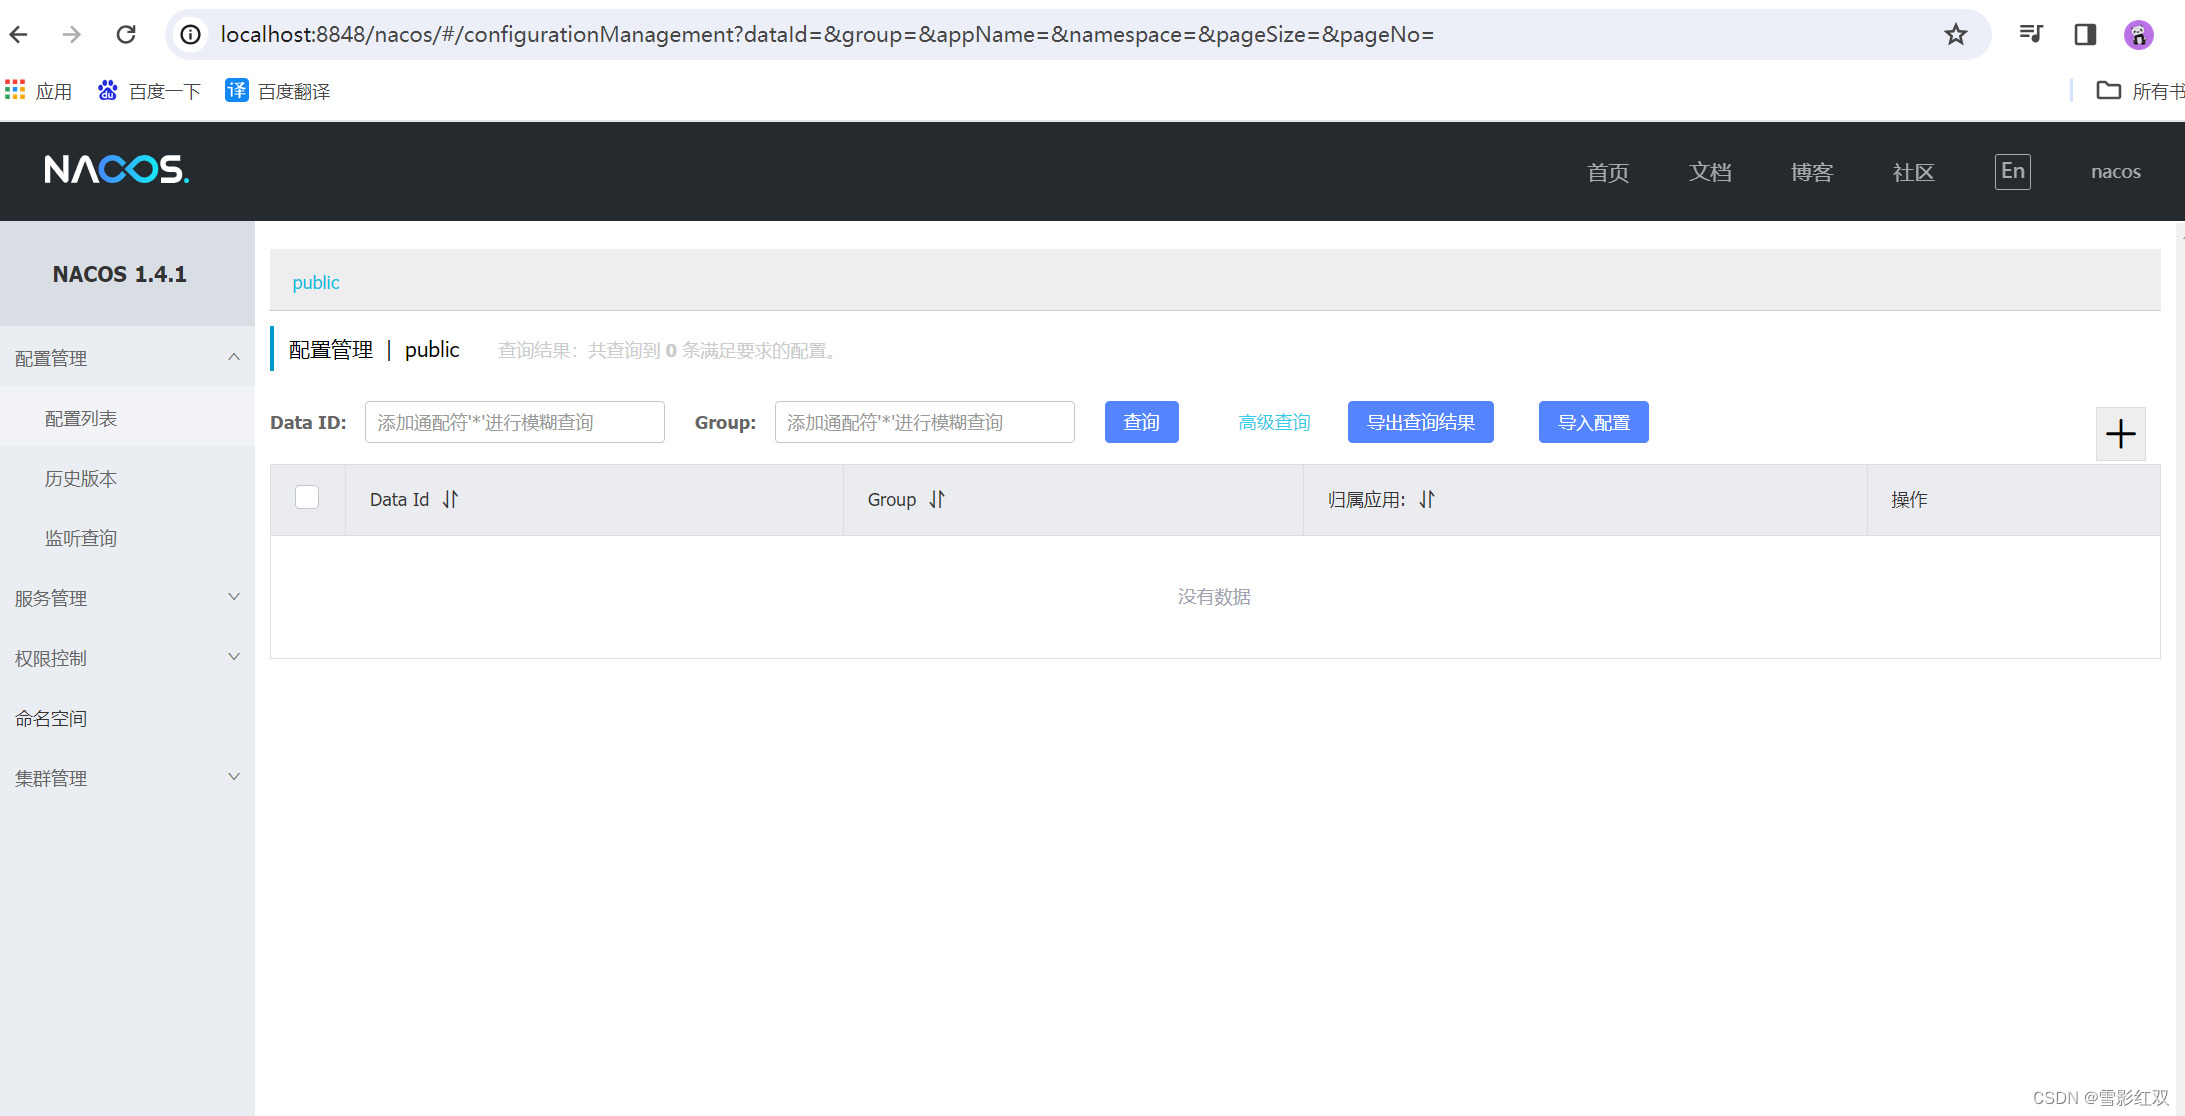Sort by 归属应用 column icon
2185x1116 pixels.
click(1427, 499)
